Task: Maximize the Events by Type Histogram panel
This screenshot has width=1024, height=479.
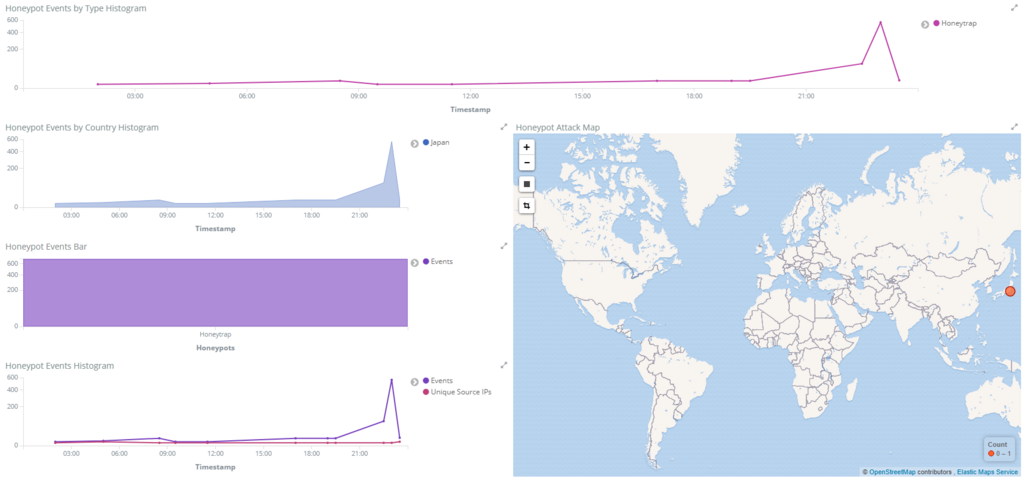Action: coord(1014,8)
